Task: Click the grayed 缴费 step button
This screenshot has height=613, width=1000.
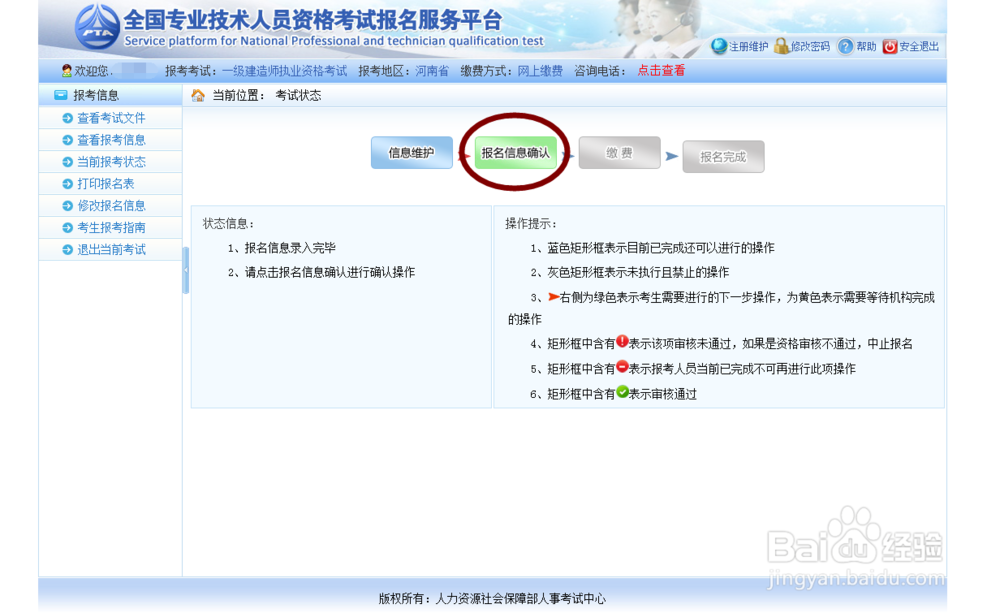Action: (619, 153)
